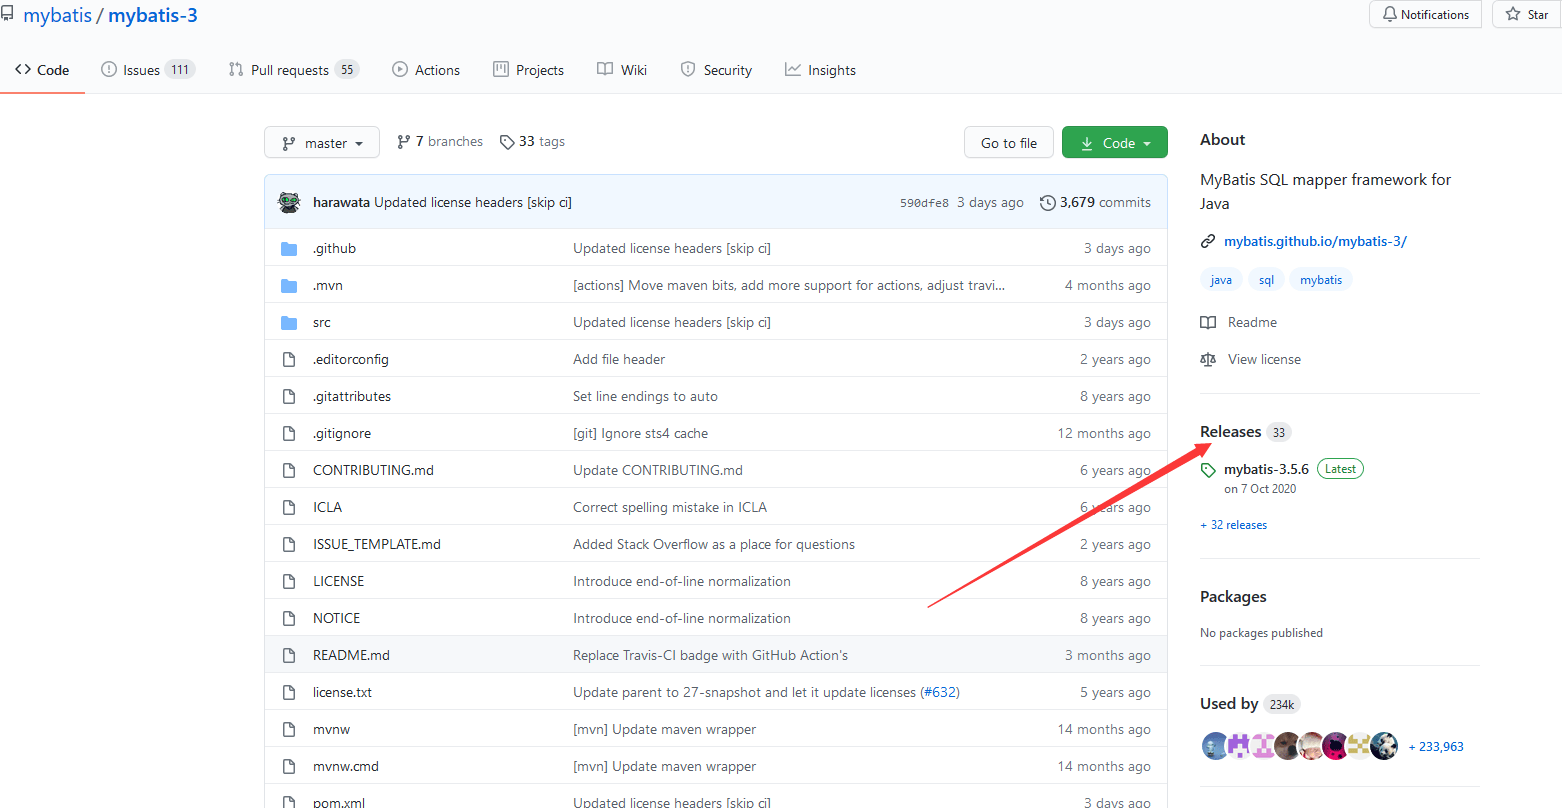Open the Pull requests tab
The height and width of the screenshot is (808, 1562).
coord(293,70)
